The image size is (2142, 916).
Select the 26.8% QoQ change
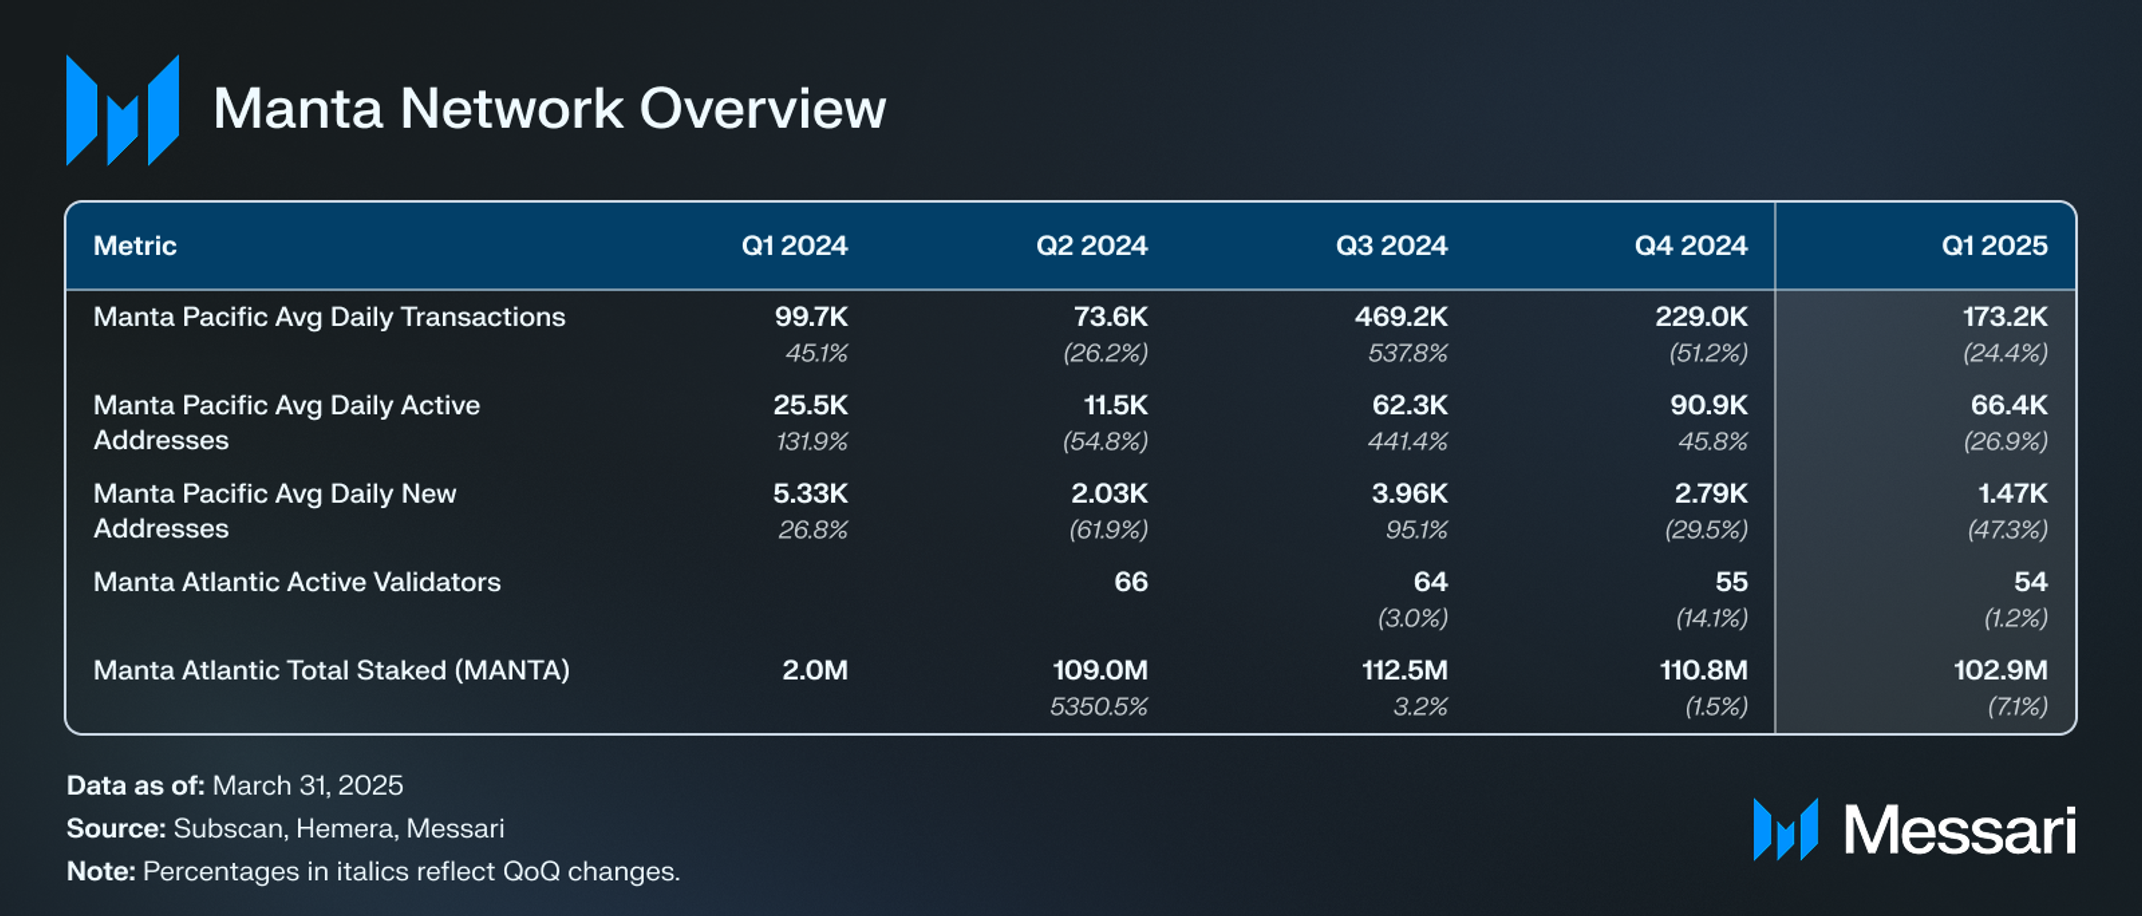[x=813, y=529]
